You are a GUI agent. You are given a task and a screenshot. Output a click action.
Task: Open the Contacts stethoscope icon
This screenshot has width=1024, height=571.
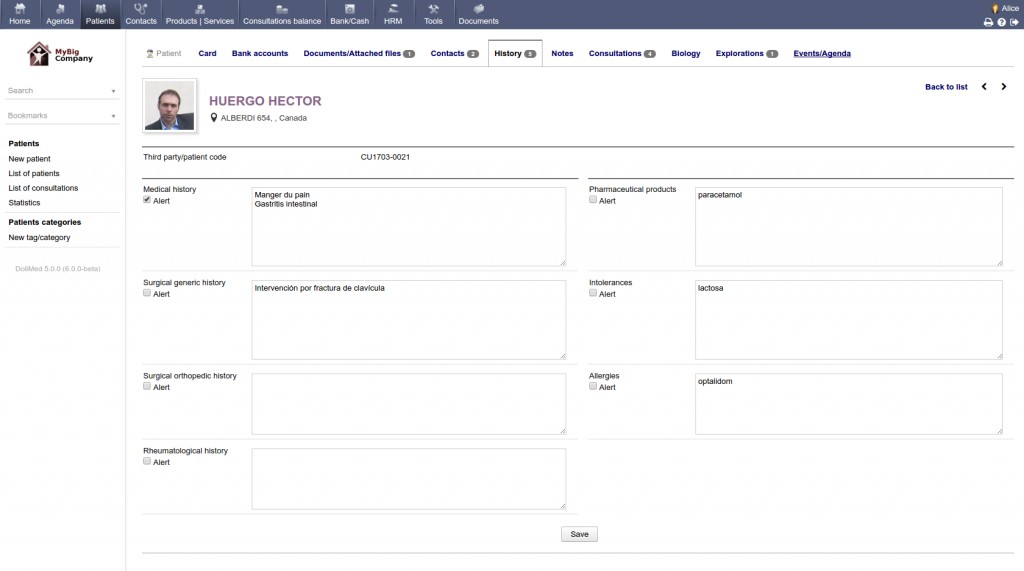[140, 9]
